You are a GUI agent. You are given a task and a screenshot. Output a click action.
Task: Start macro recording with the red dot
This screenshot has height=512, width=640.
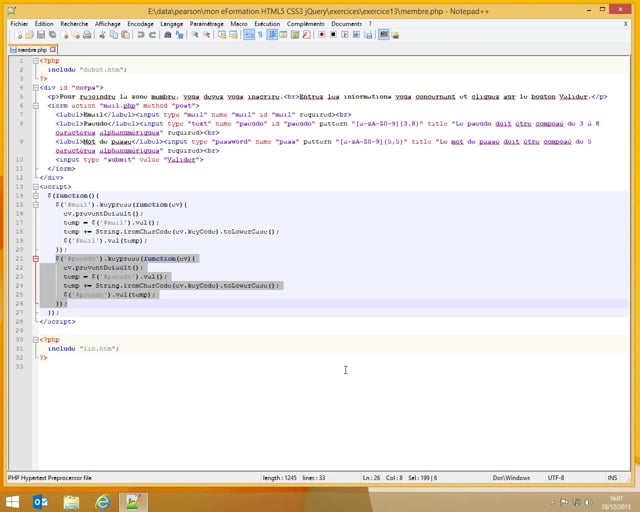click(322, 35)
